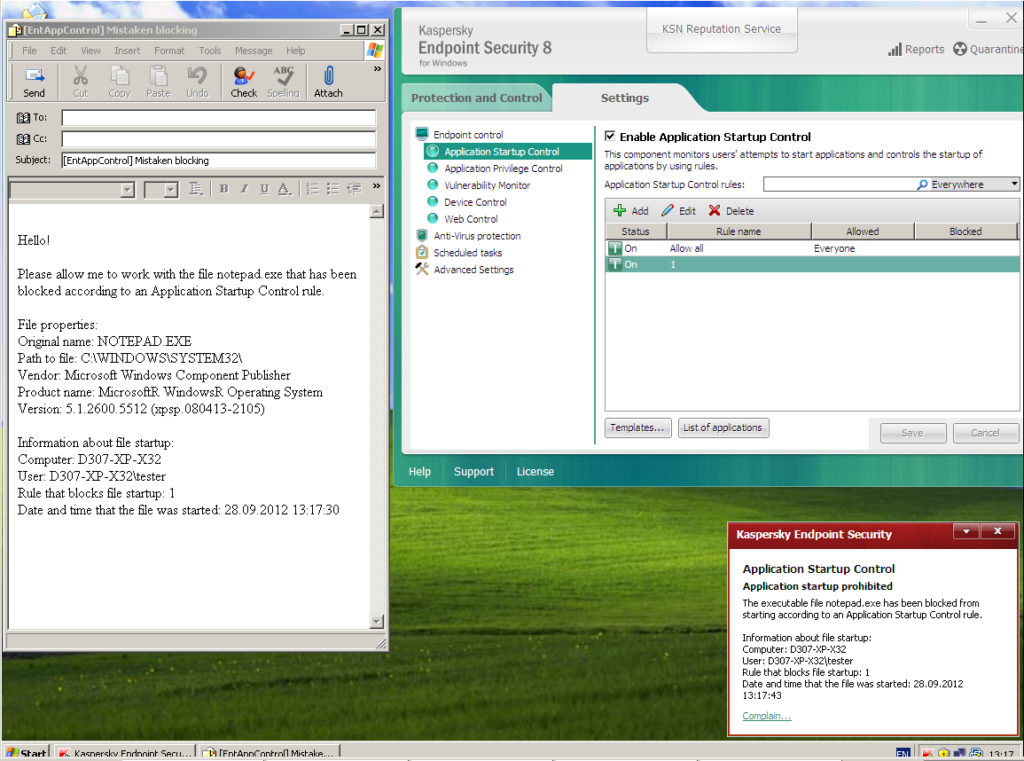This screenshot has height=761, width=1024.
Task: Apply Italic formatting in message toolbar
Action: point(244,189)
